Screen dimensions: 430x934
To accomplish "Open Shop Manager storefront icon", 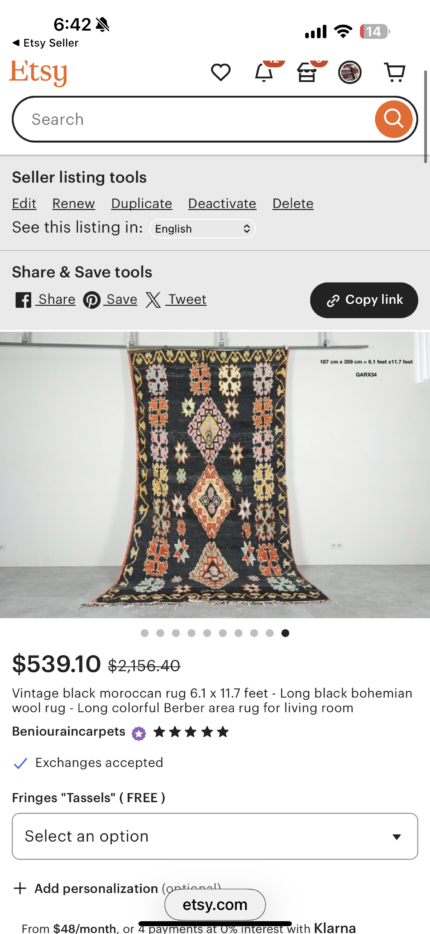I will 307,73.
